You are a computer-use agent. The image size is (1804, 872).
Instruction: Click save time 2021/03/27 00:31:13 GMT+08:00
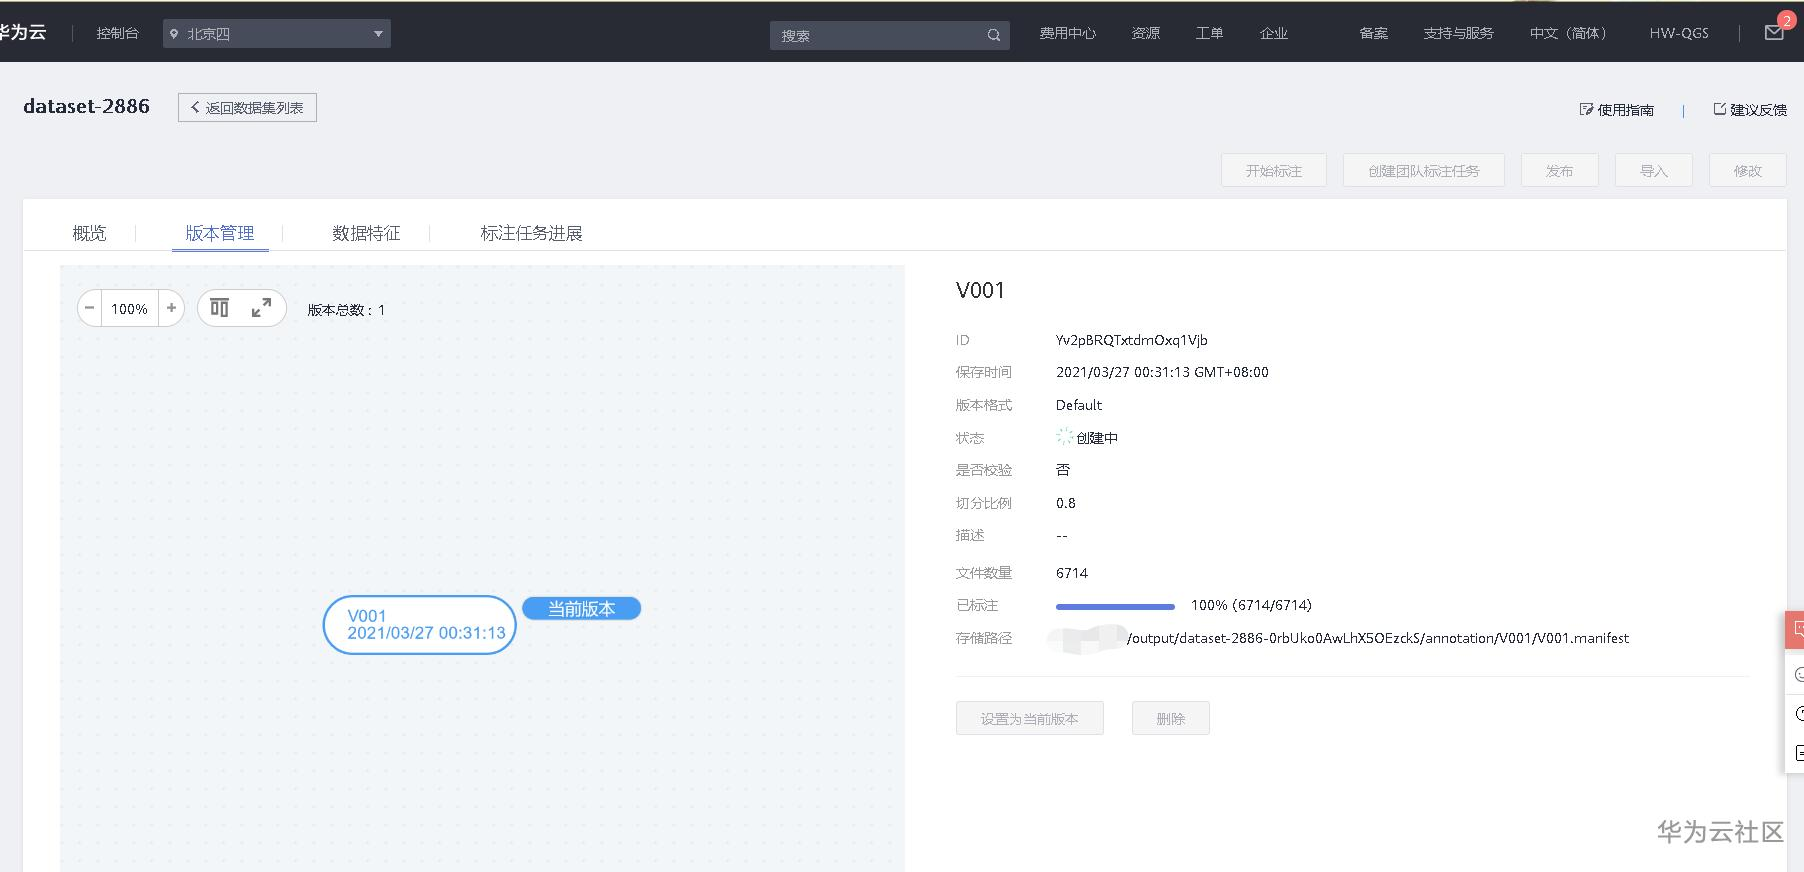1162,372
